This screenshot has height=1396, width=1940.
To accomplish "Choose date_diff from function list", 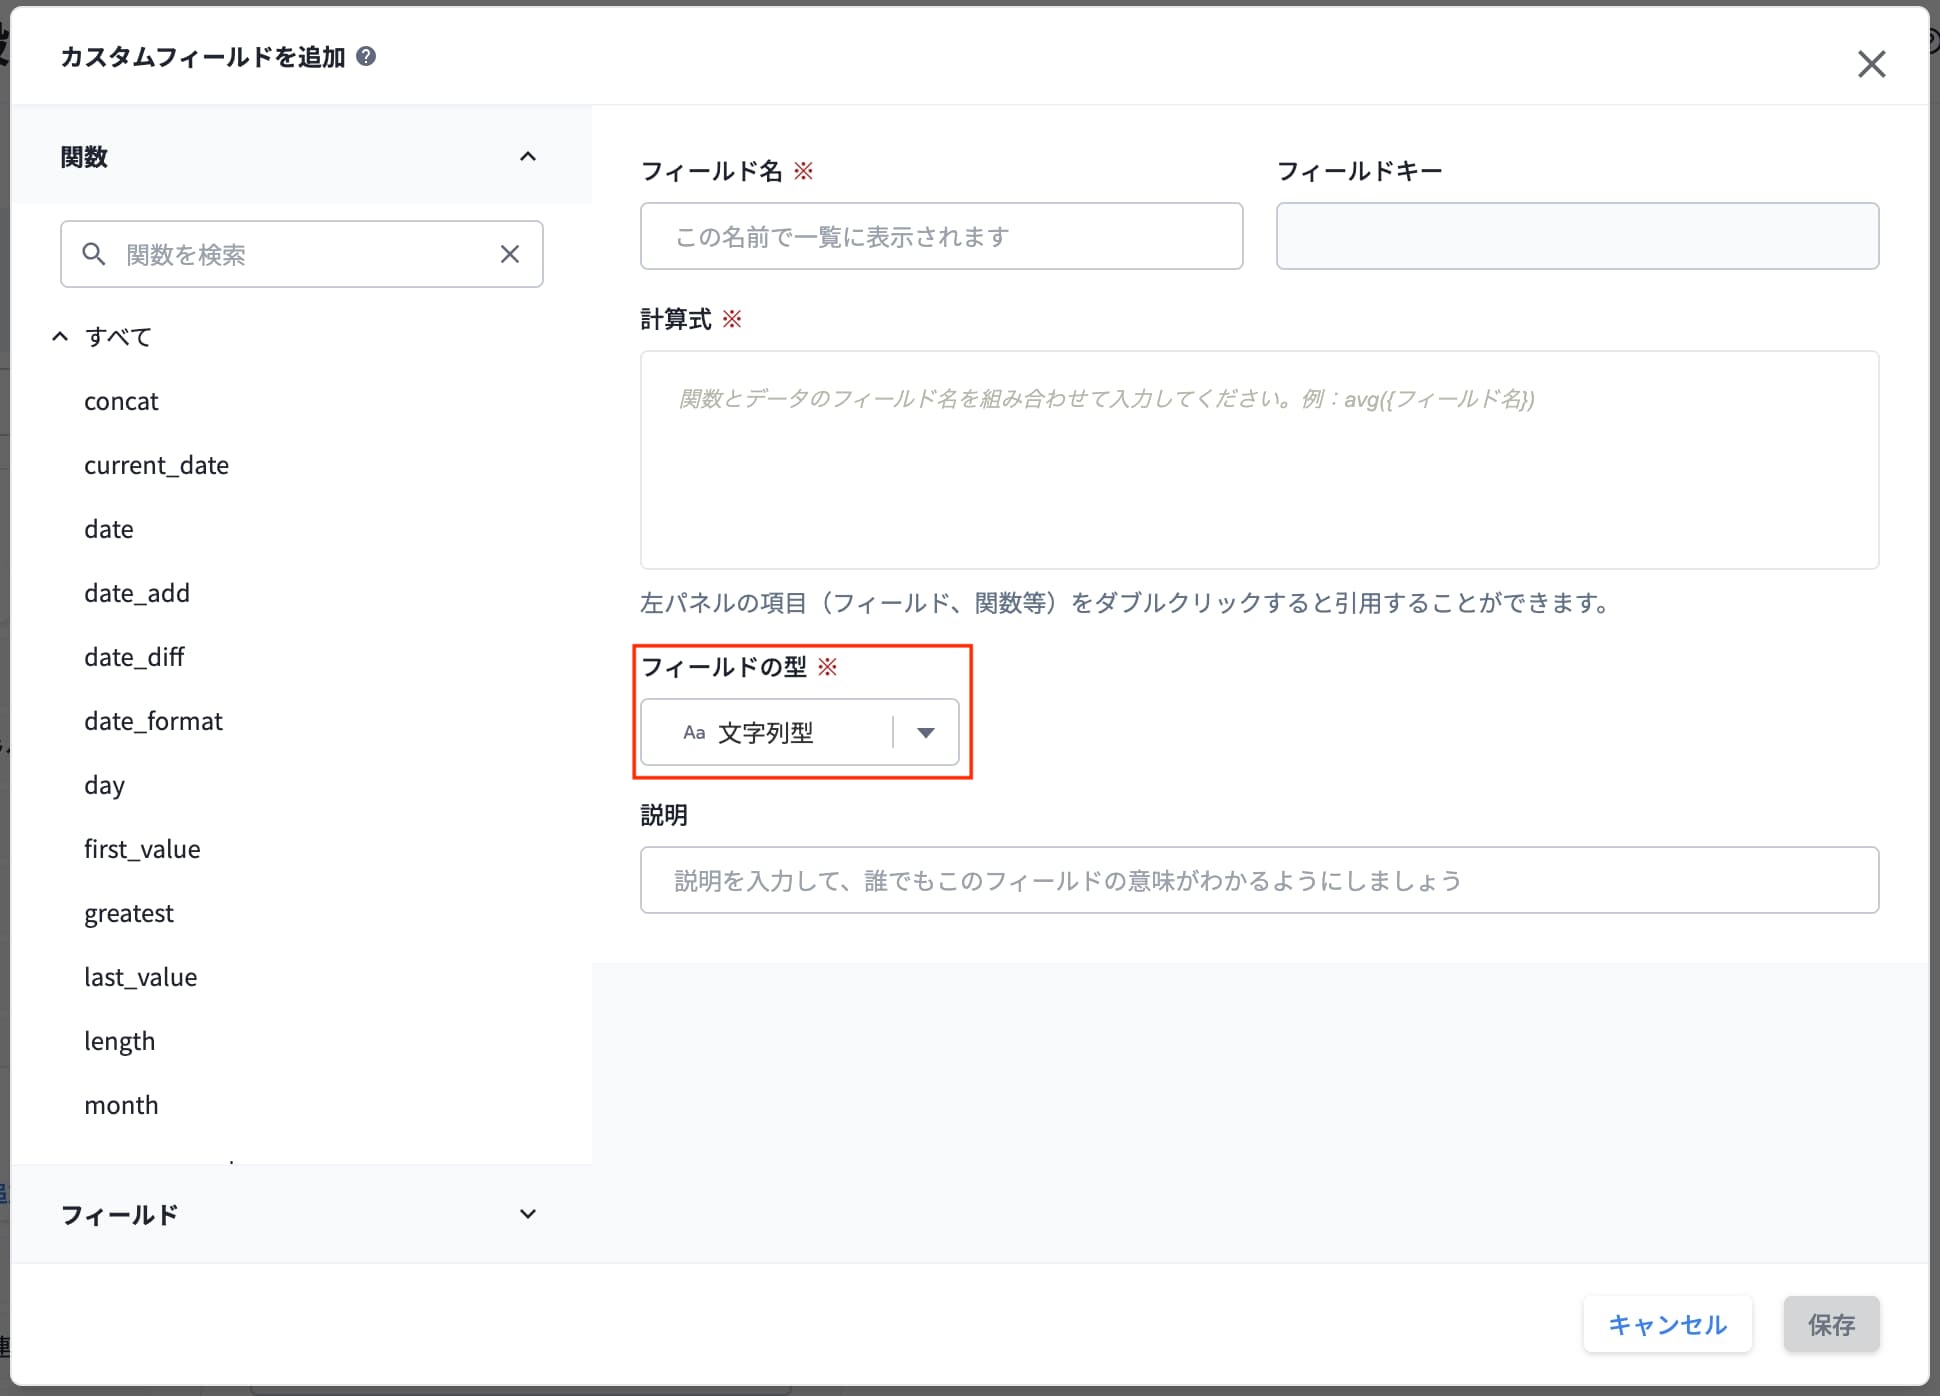I will [x=134, y=657].
